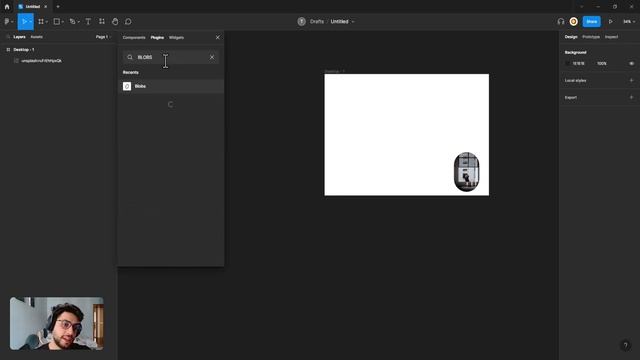The width and height of the screenshot is (640, 360).
Task: Click the blue Share button
Action: click(x=591, y=22)
